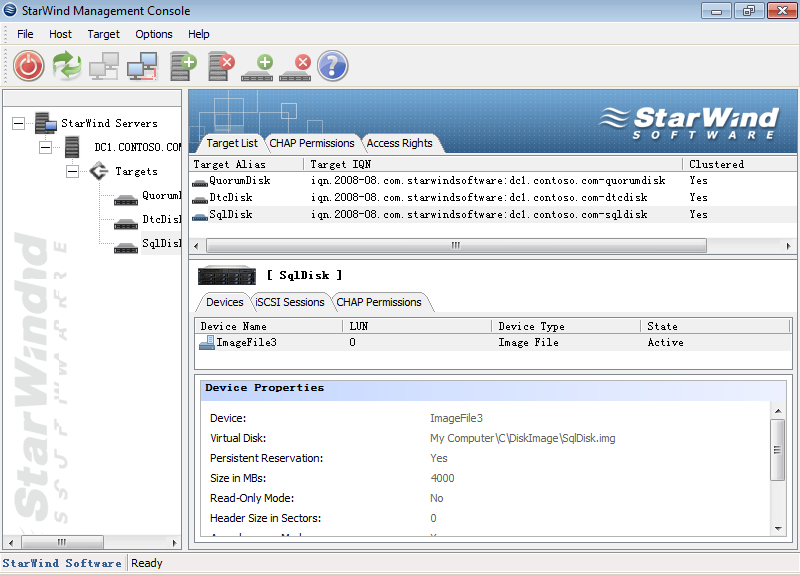Select QuorumDisk row in target list

pos(240,181)
